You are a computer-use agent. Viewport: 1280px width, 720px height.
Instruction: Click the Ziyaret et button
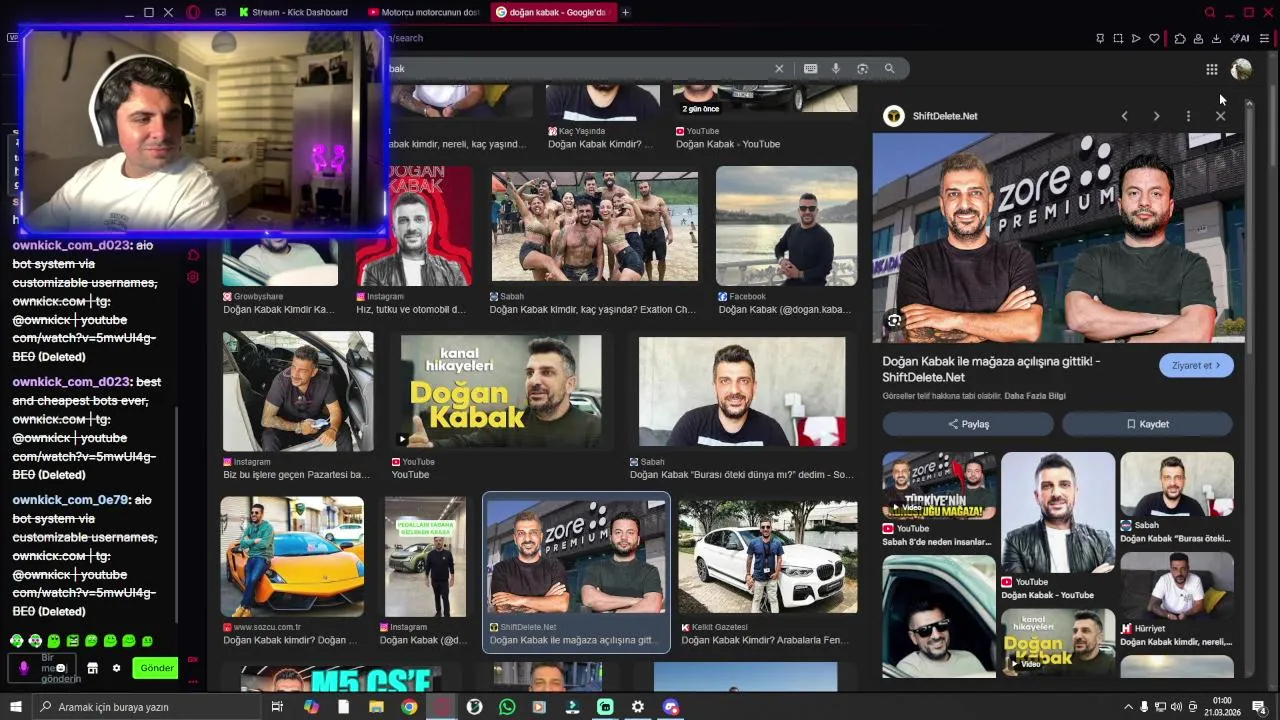1196,366
